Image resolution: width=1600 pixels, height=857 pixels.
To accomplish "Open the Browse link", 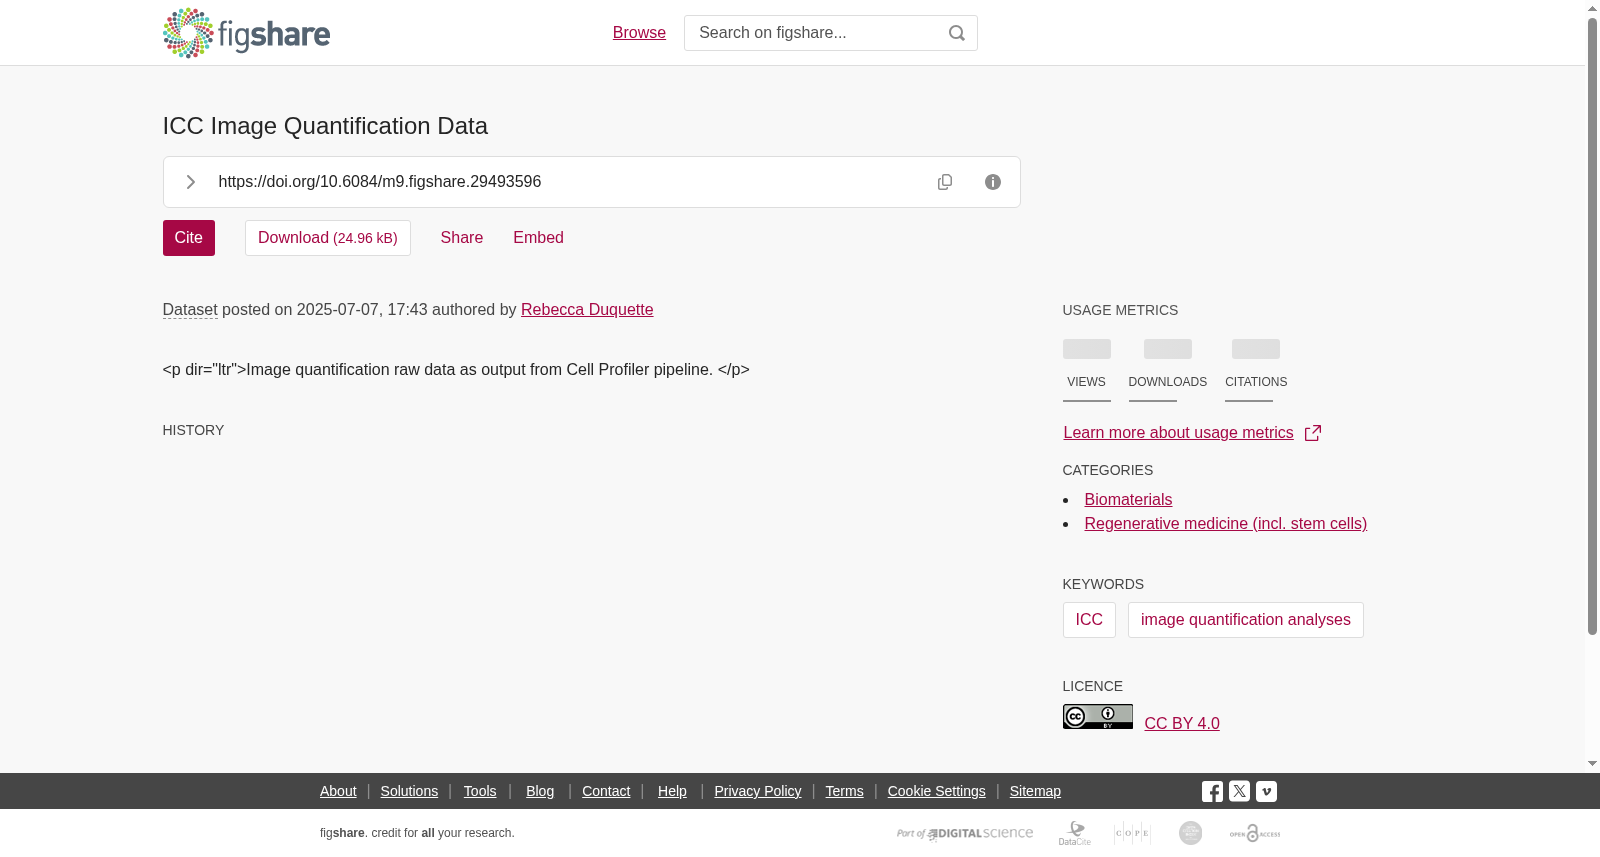I will click(639, 33).
